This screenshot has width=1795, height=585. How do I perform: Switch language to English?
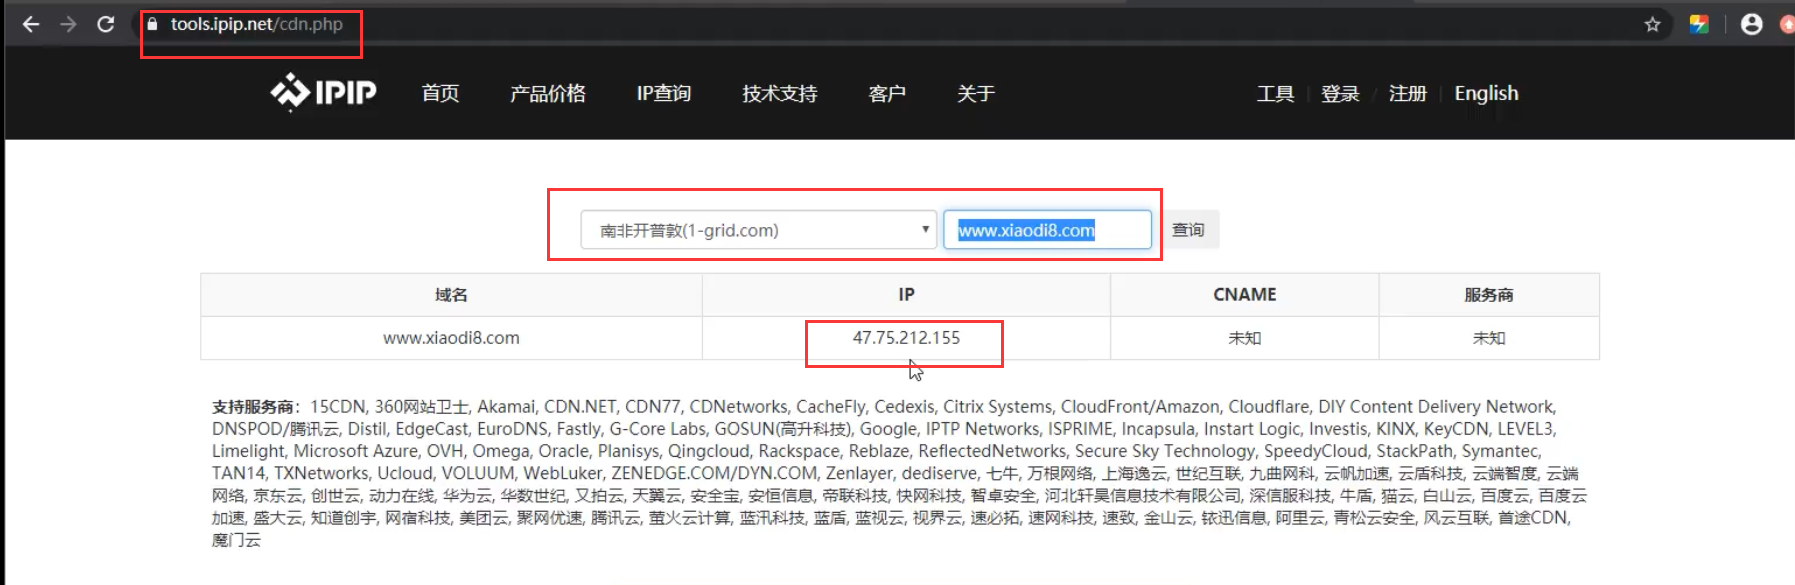point(1486,94)
